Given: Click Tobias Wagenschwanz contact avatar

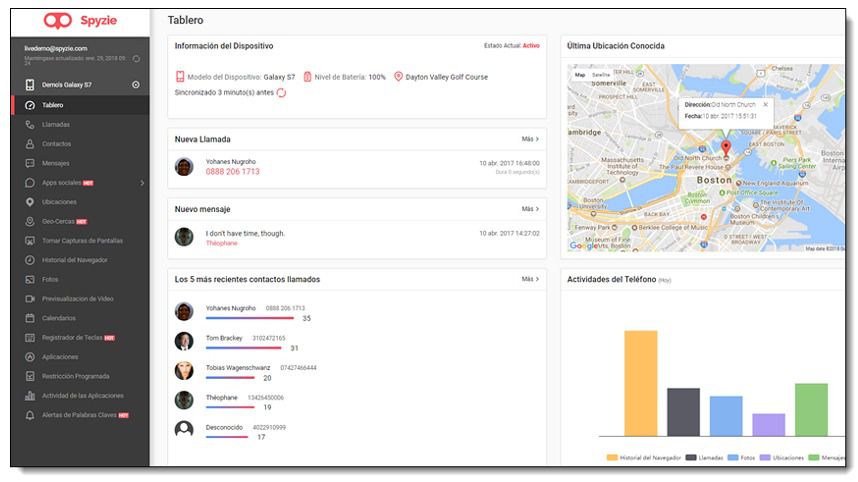Looking at the screenshot, I should 184,370.
